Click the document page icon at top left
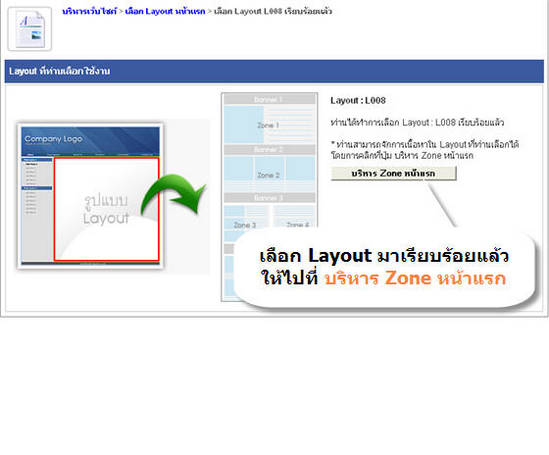 coord(30,29)
